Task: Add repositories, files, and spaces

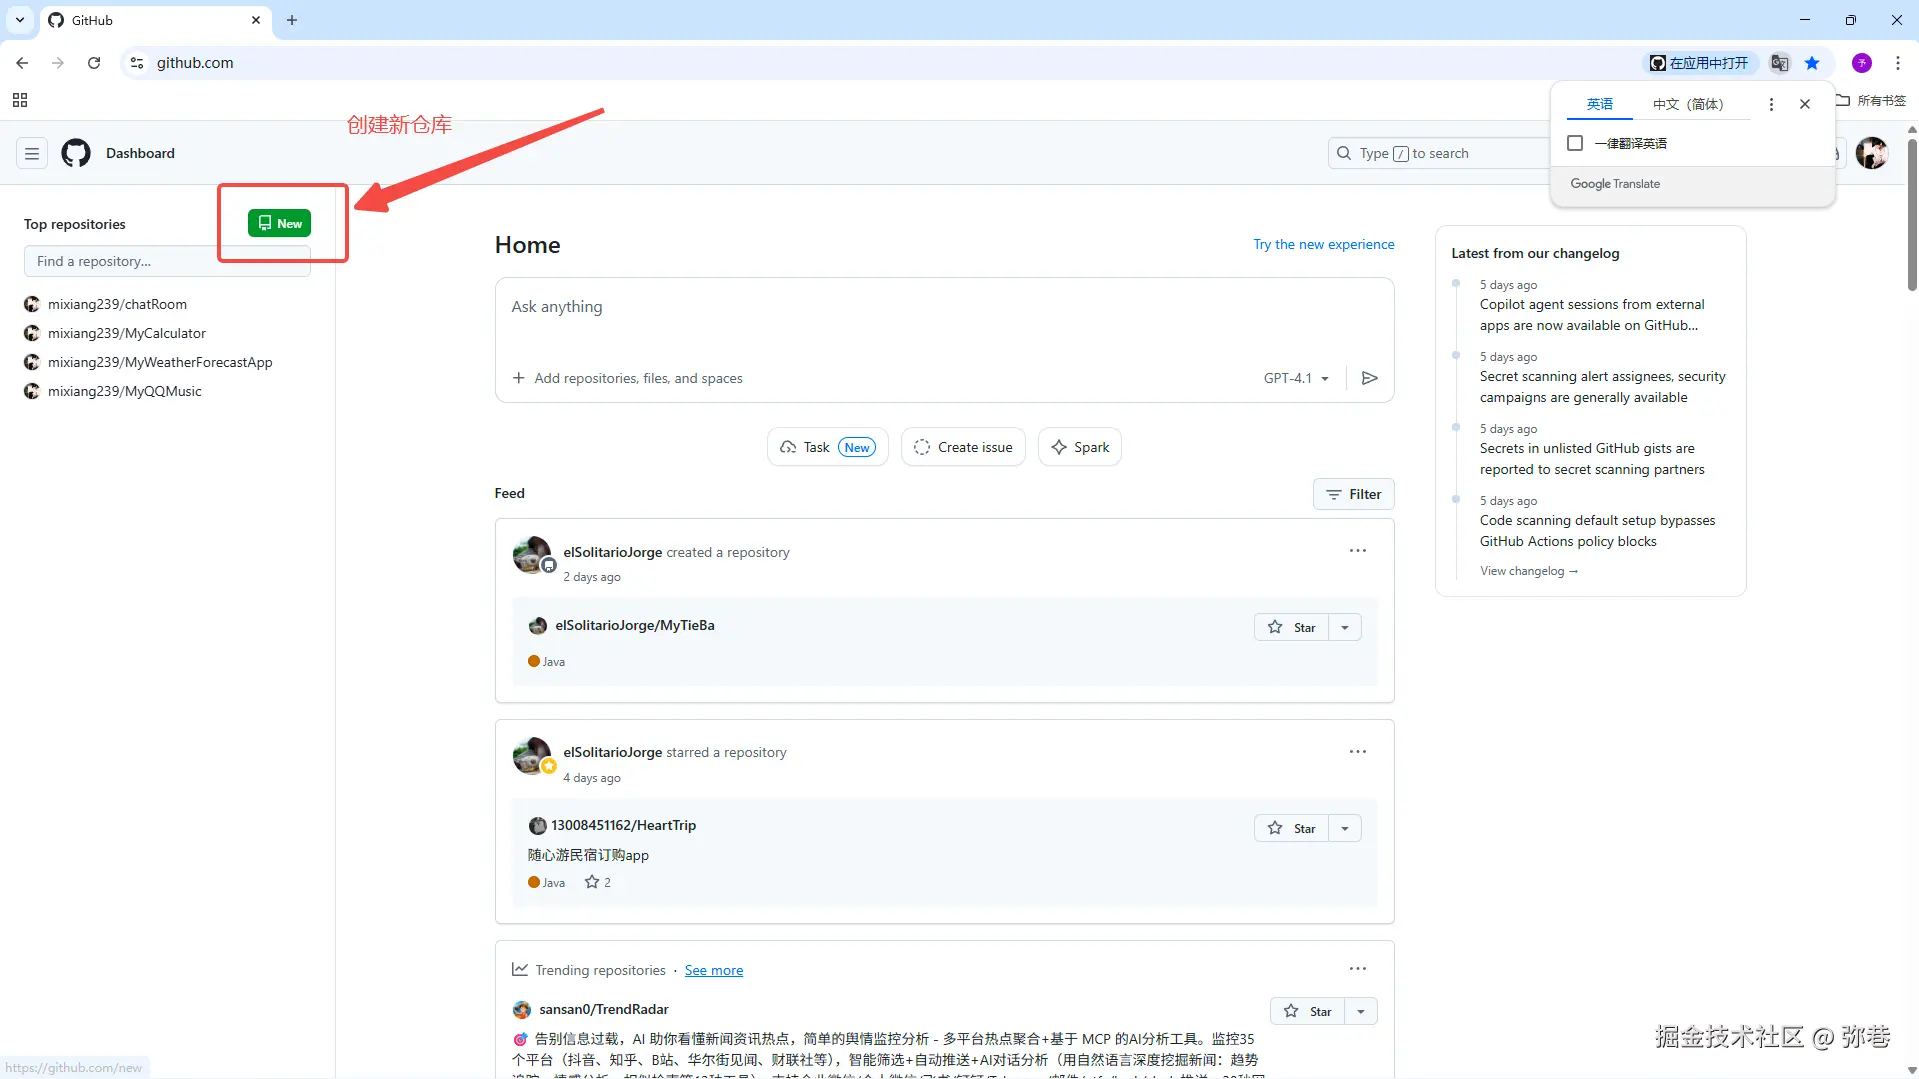Action: point(627,378)
